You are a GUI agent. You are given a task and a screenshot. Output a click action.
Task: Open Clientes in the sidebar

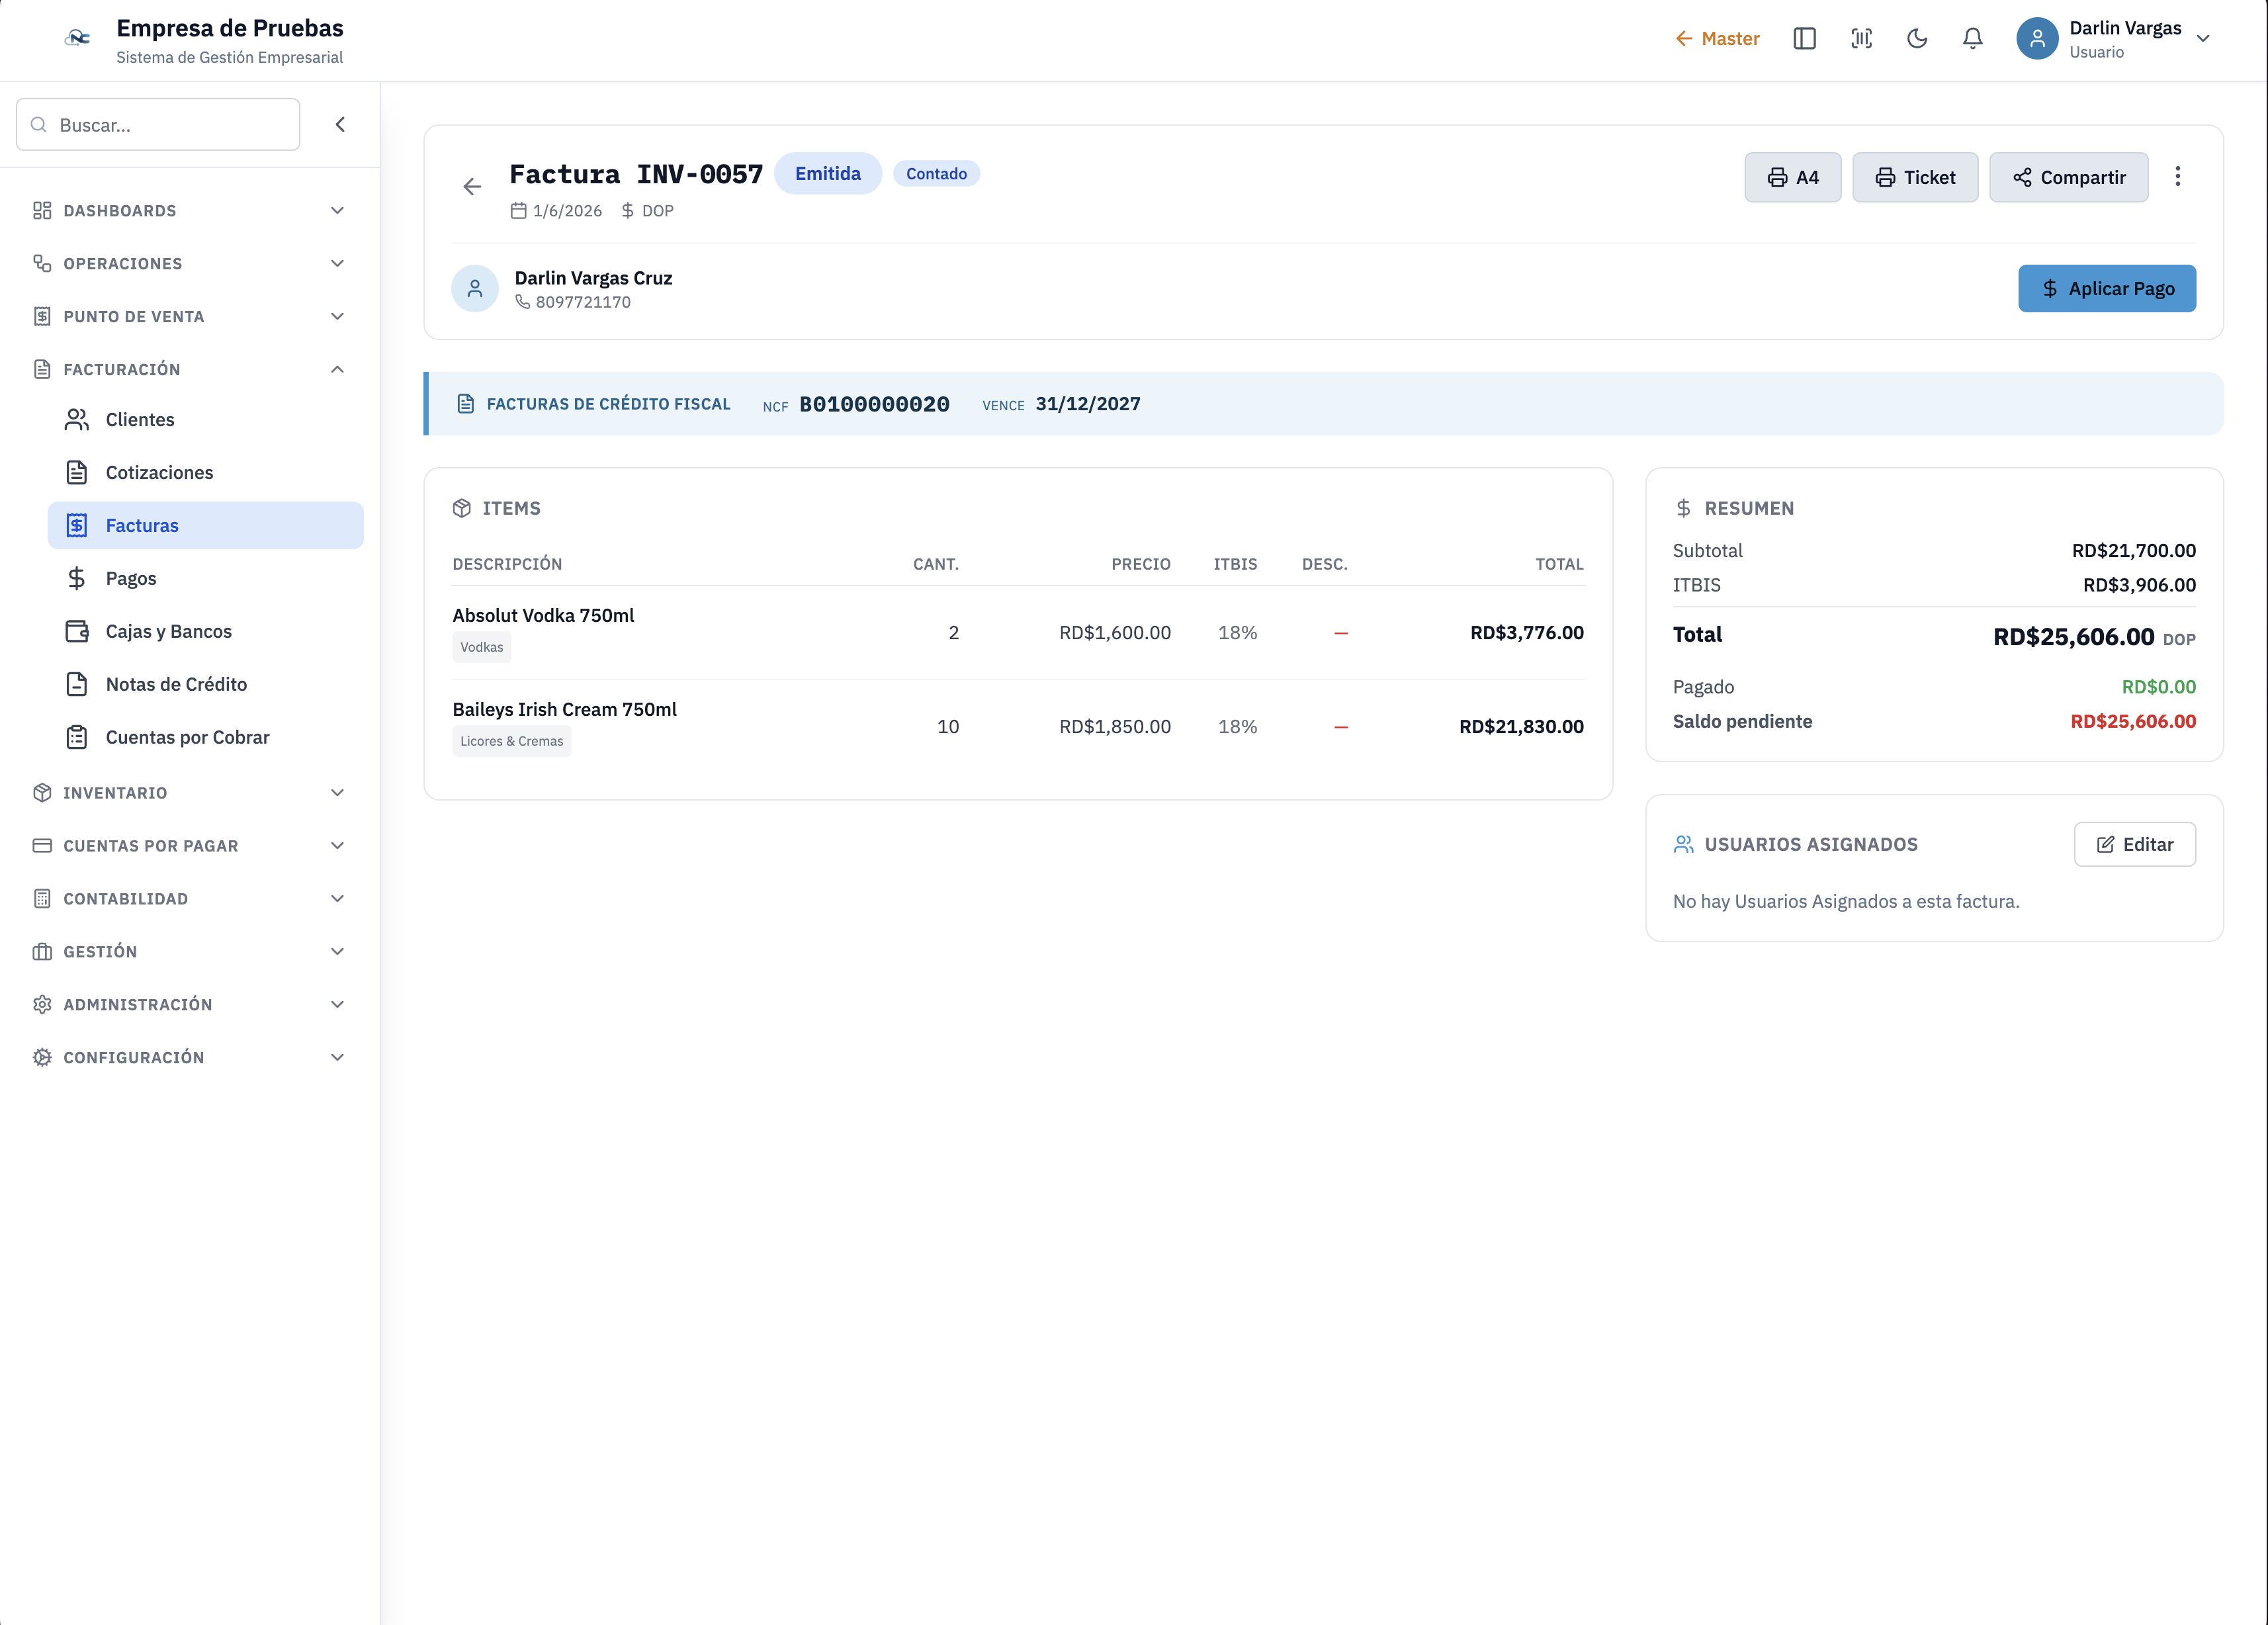pyautogui.click(x=205, y=419)
